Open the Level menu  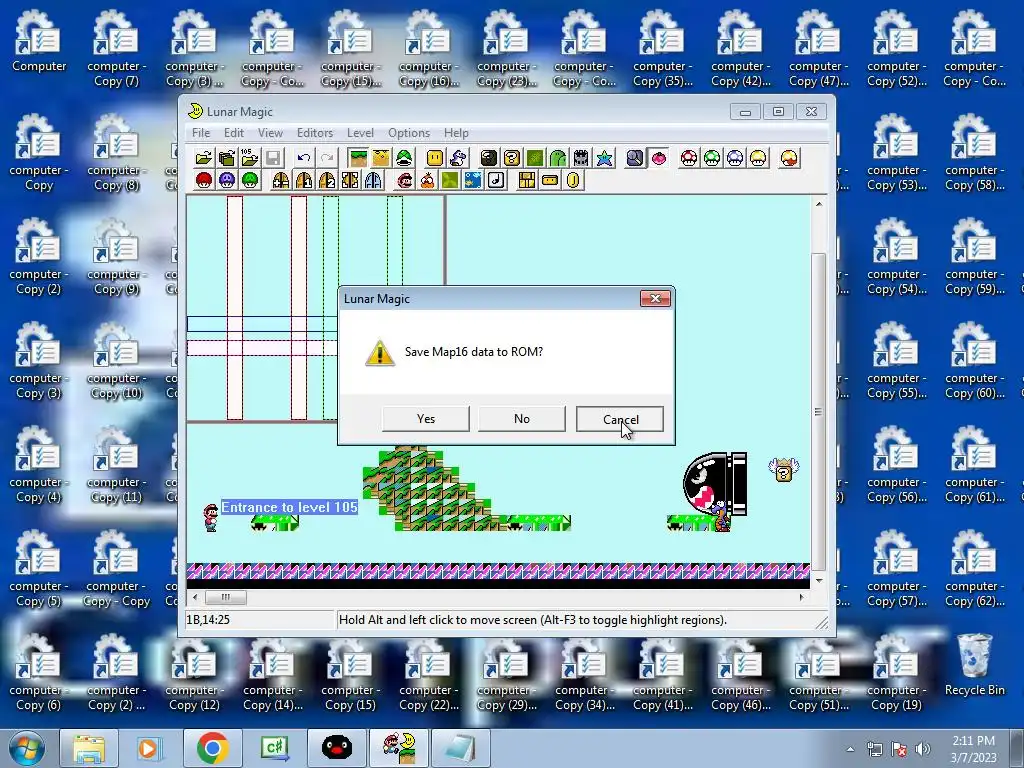360,133
